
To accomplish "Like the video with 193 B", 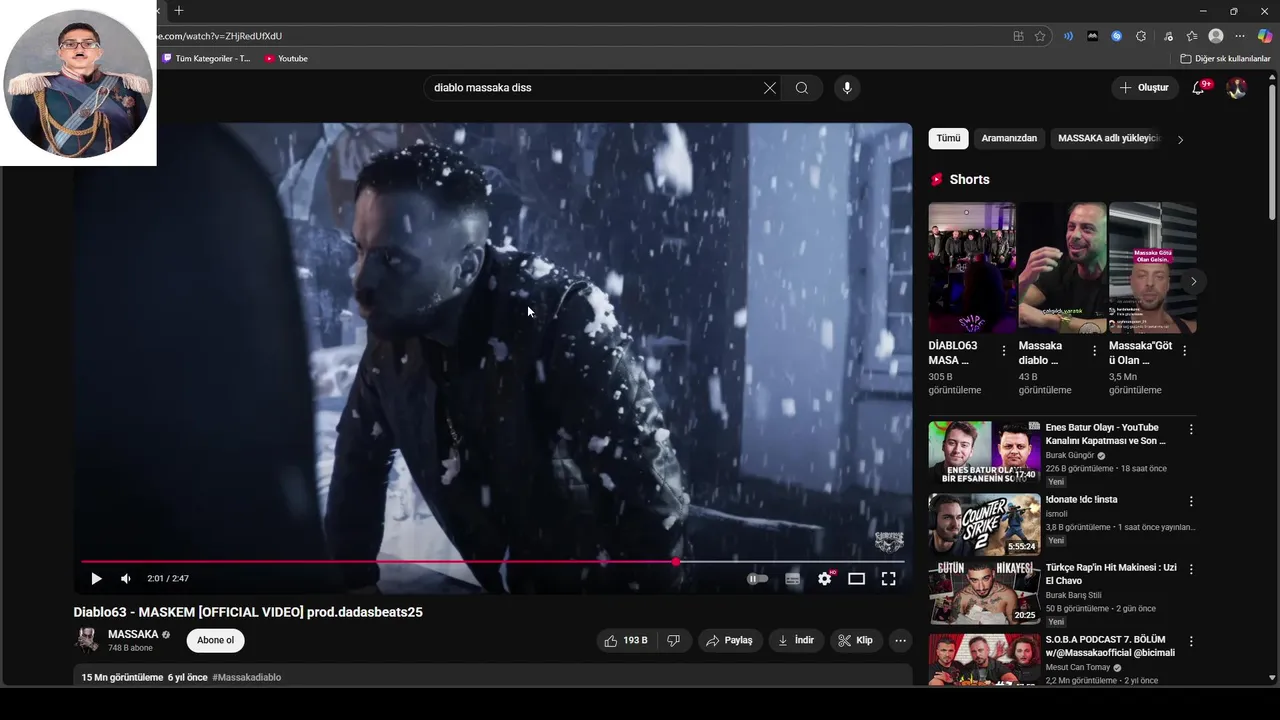I will click(627, 640).
